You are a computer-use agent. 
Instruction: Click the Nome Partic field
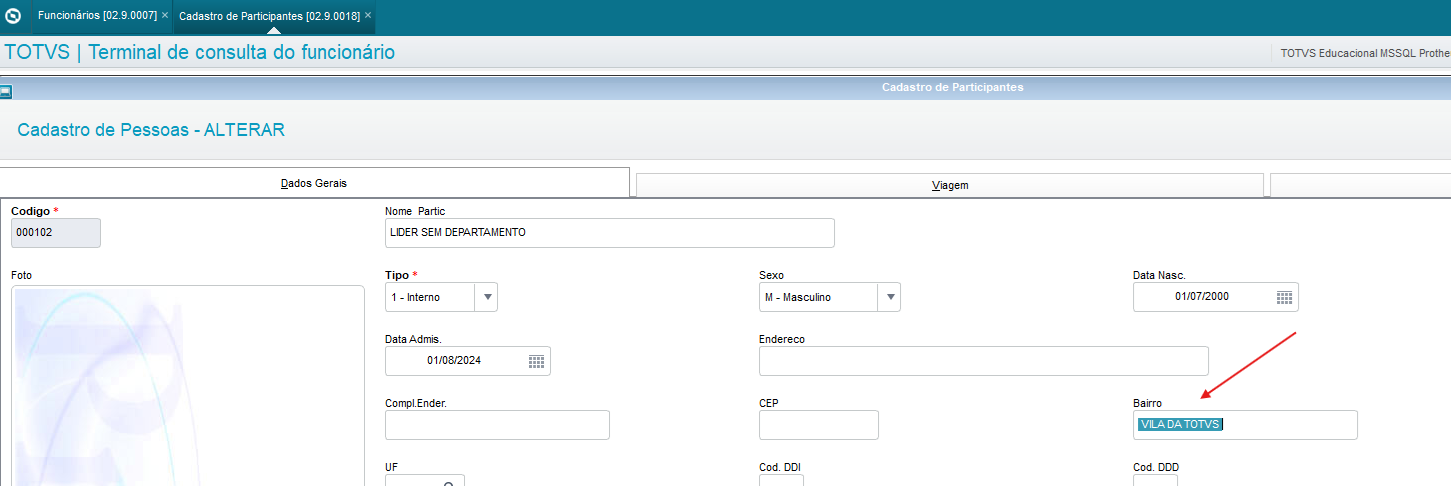tap(610, 233)
